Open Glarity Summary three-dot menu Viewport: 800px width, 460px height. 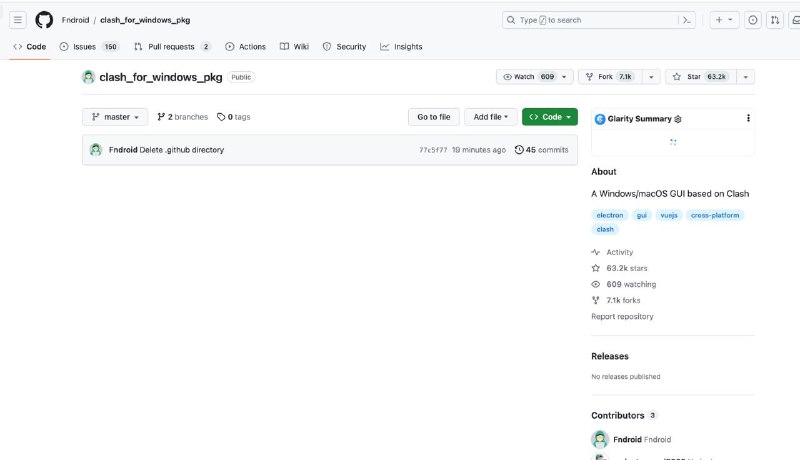click(x=748, y=118)
